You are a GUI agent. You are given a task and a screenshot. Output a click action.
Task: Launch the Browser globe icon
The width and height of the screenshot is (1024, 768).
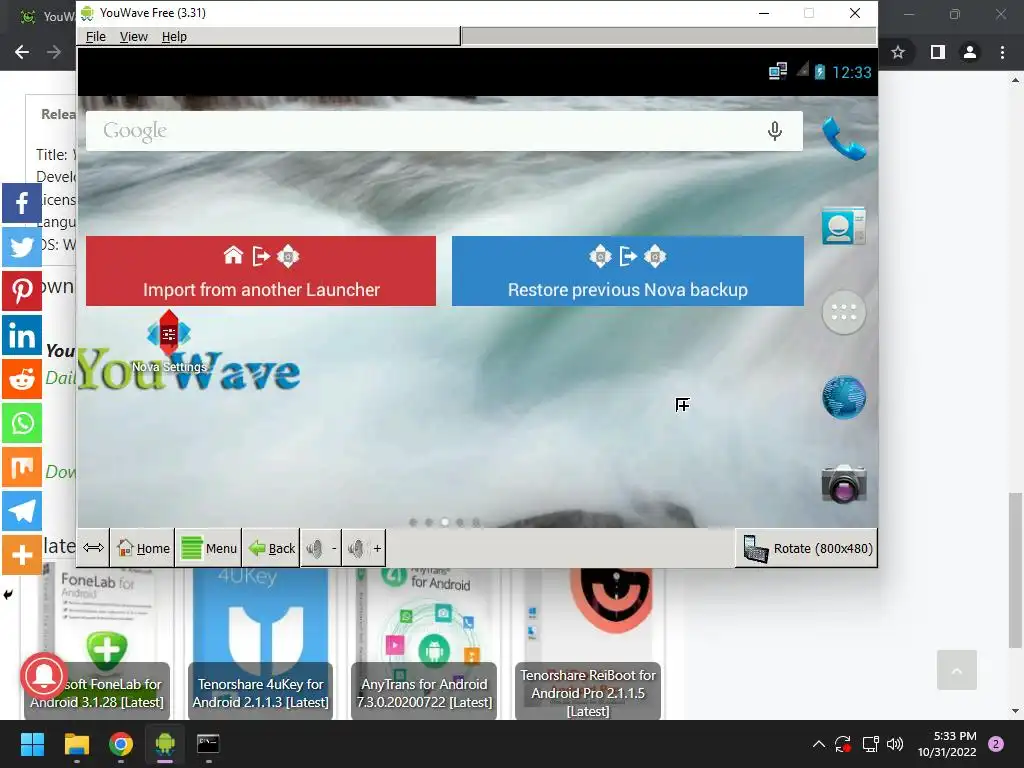tap(844, 397)
